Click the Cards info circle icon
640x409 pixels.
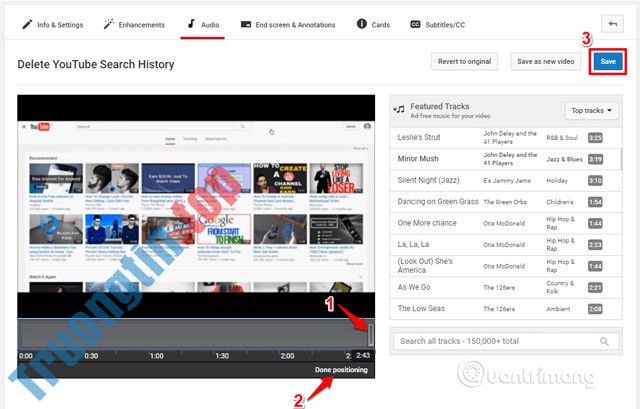[x=362, y=24]
